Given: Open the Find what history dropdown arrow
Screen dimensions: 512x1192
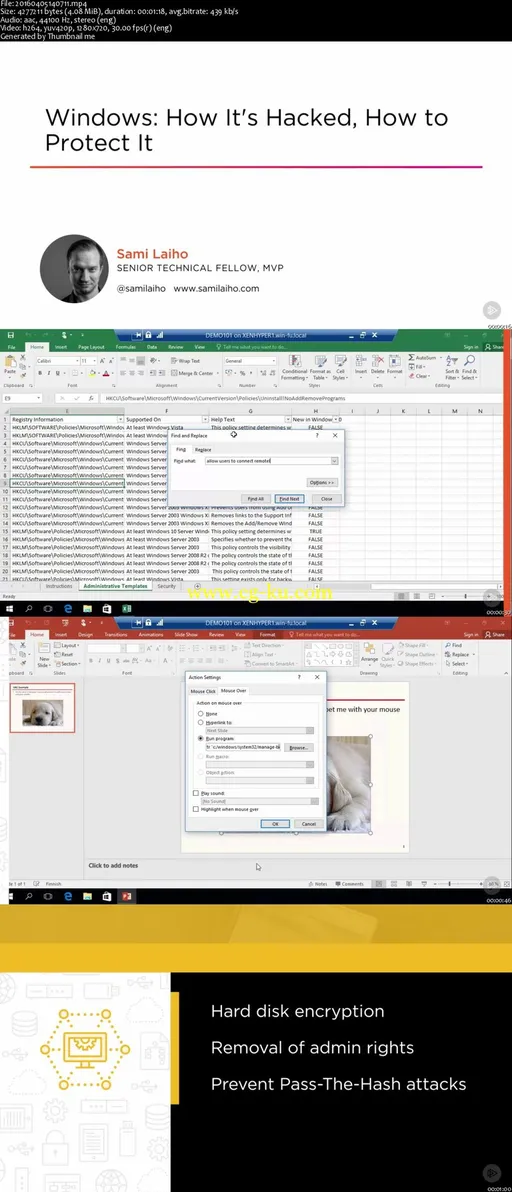Looking at the screenshot, I should point(334,461).
